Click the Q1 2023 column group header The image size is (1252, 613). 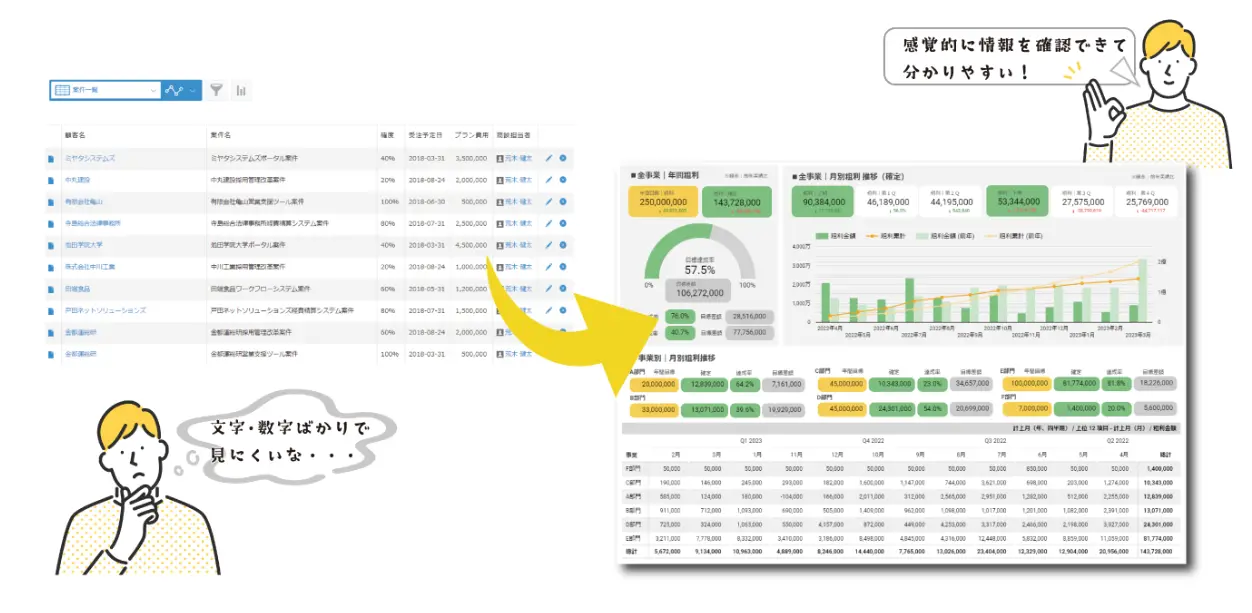(x=751, y=440)
